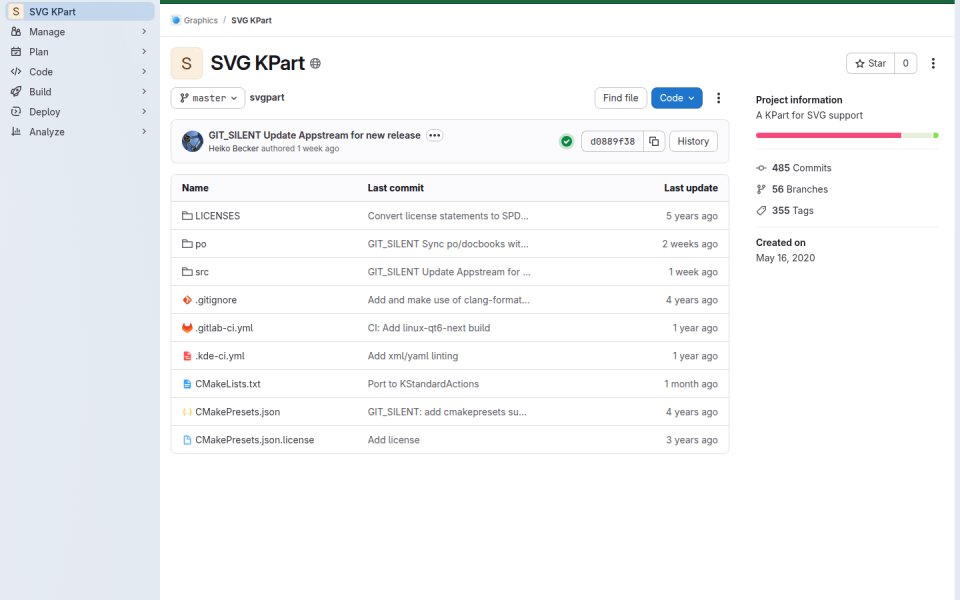Expand the commit message ellipsis
Screen dimensions: 960x600
[x=435, y=135]
